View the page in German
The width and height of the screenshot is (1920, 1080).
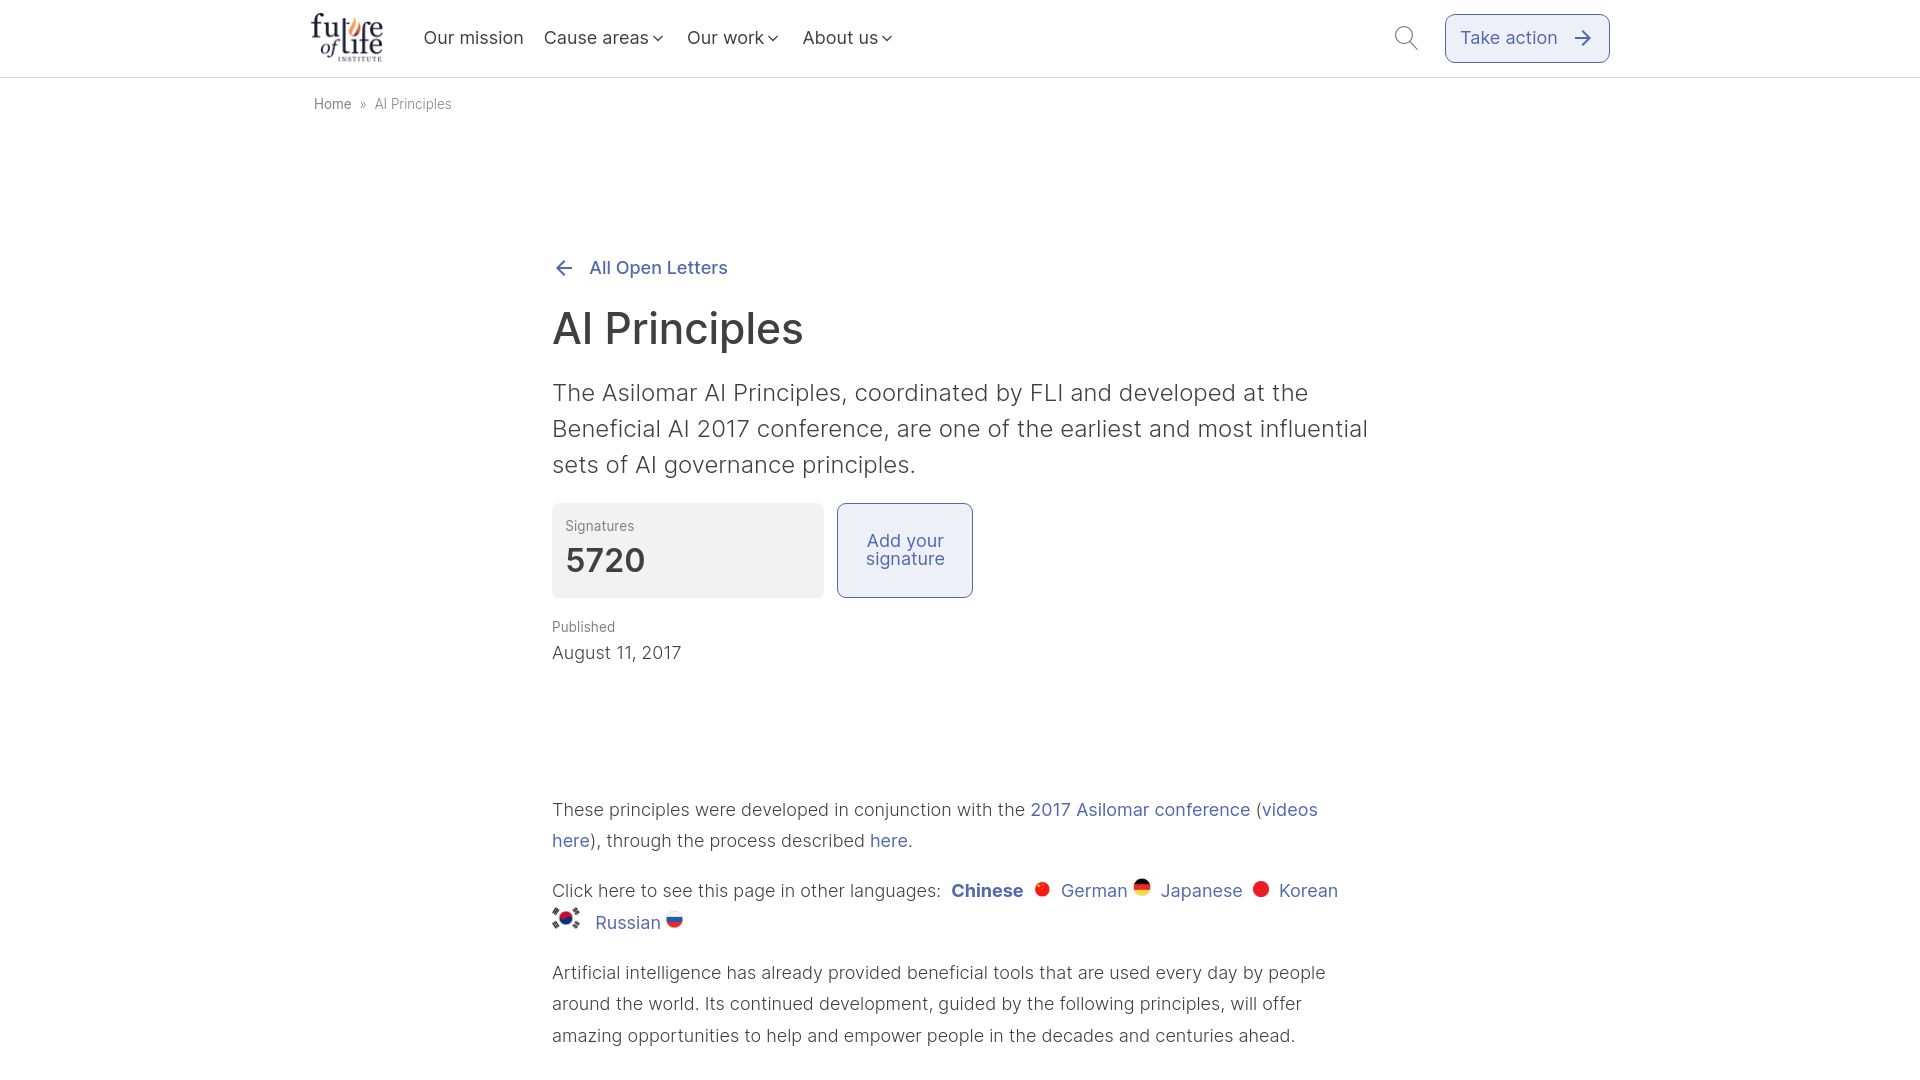(1094, 891)
